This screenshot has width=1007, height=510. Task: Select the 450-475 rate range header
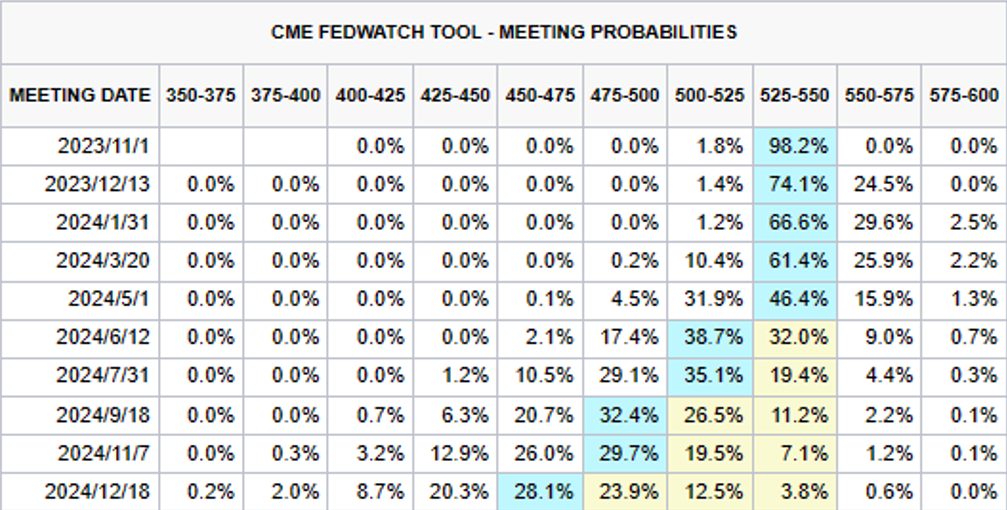[540, 96]
